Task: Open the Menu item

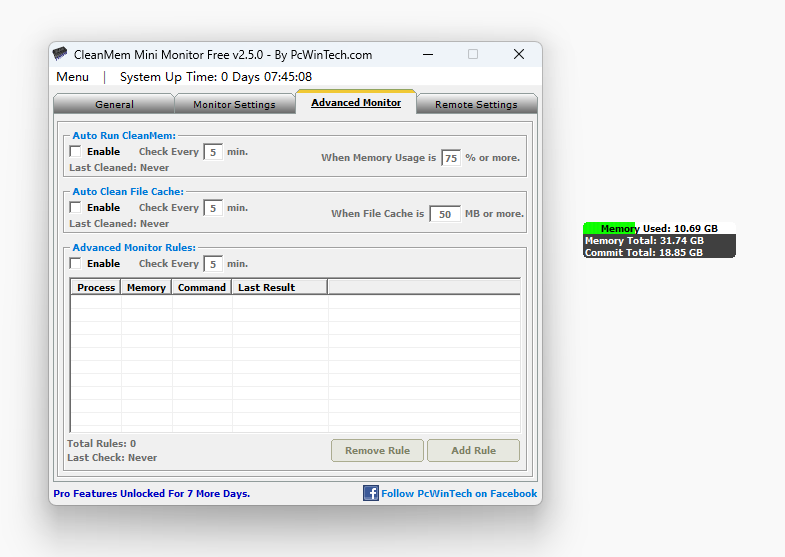Action: 72,77
